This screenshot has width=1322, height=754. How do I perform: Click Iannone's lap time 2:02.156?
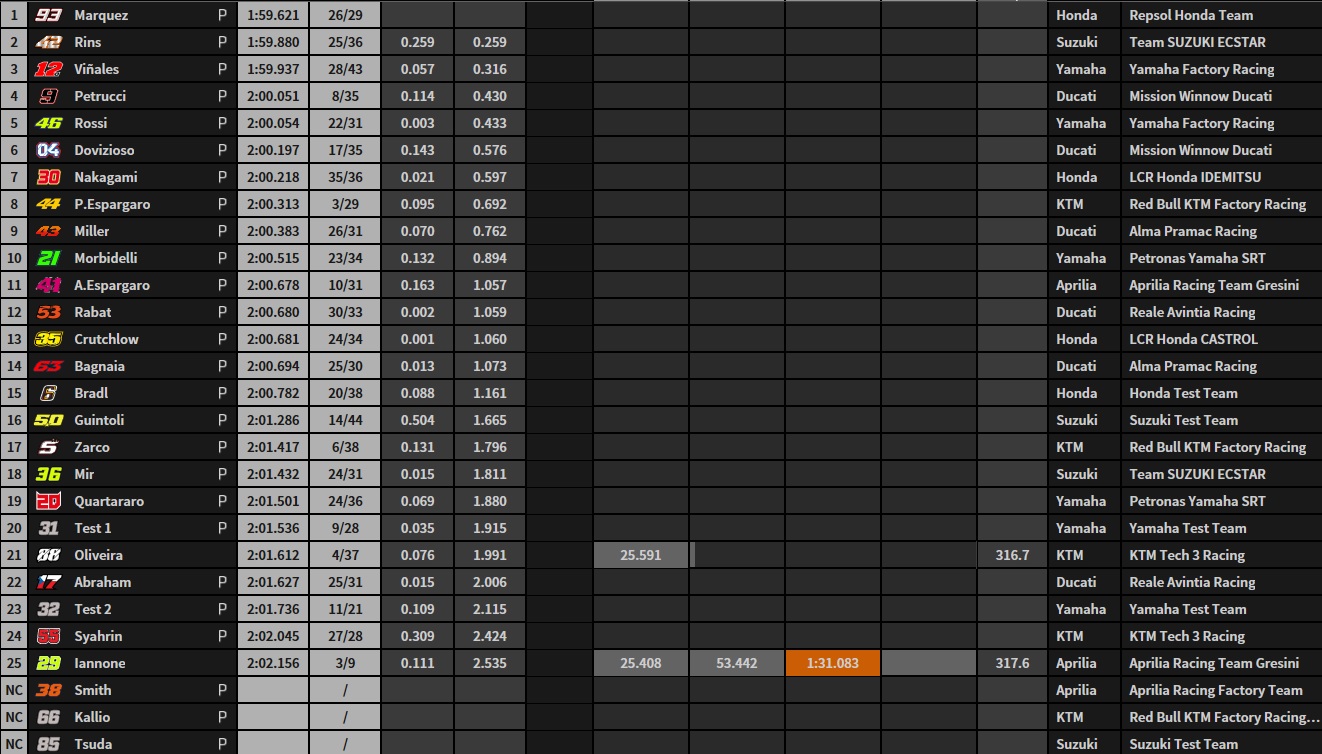pos(273,663)
